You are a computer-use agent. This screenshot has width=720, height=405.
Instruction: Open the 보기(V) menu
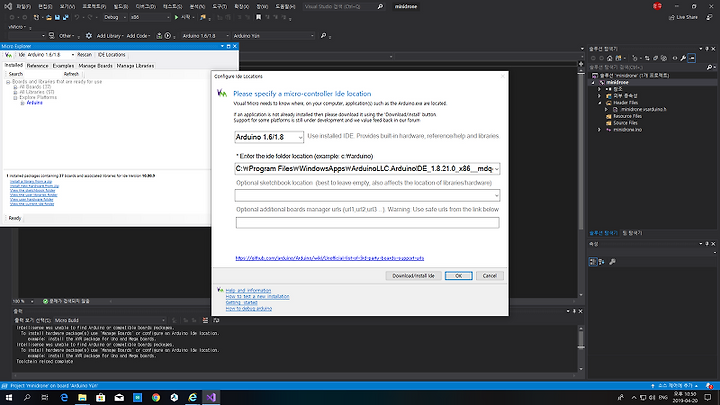coord(67,6)
